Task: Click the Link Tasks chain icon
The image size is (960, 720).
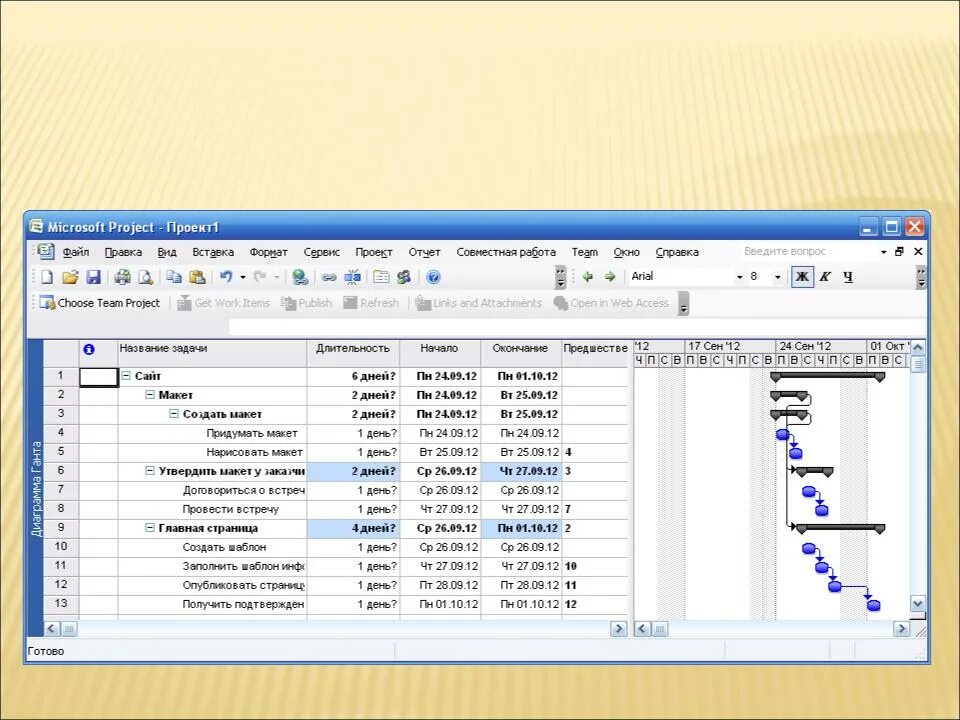Action: pos(329,277)
